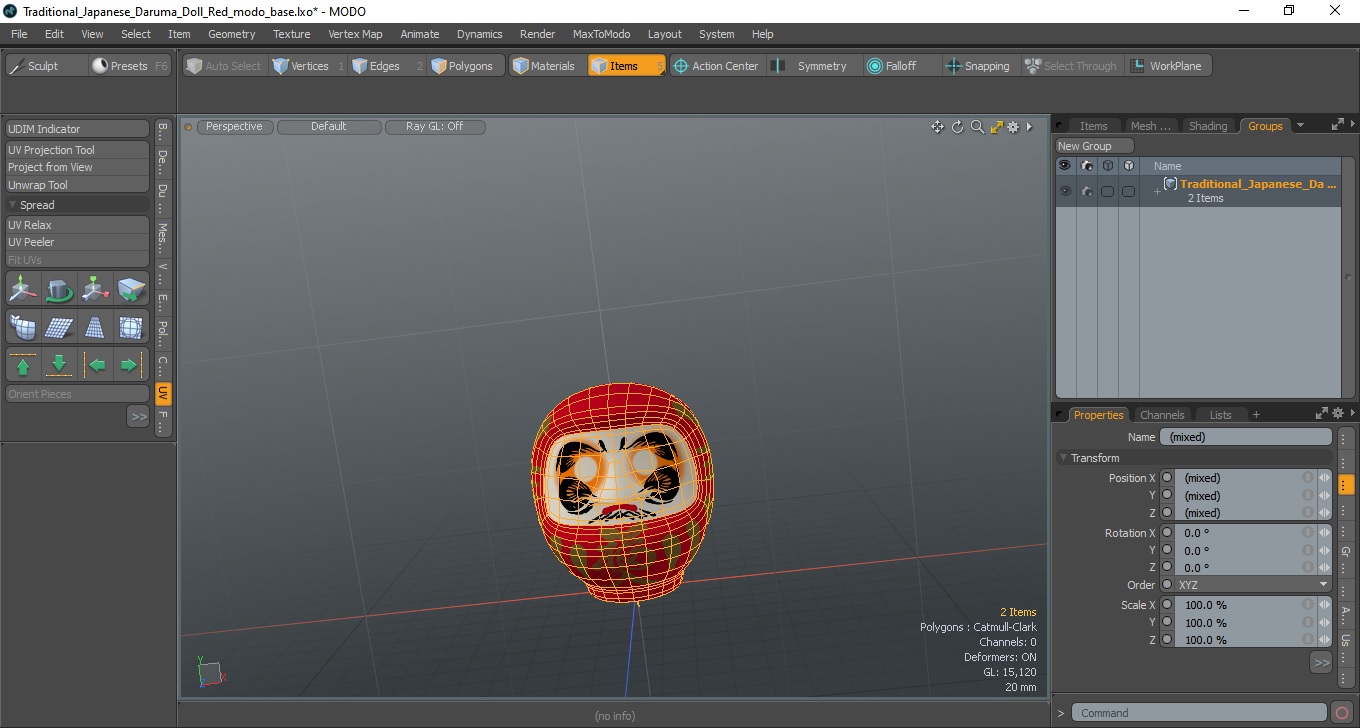The height and width of the screenshot is (728, 1360).
Task: Tick first checkbox in Traditional_Japanese_Da row
Action: click(1107, 191)
